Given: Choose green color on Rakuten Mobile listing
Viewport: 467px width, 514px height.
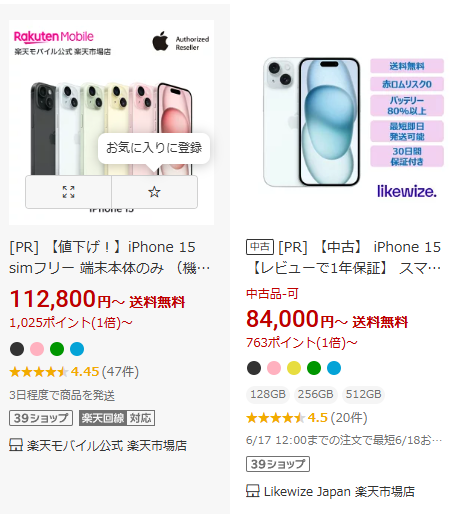Looking at the screenshot, I should coord(57,349).
